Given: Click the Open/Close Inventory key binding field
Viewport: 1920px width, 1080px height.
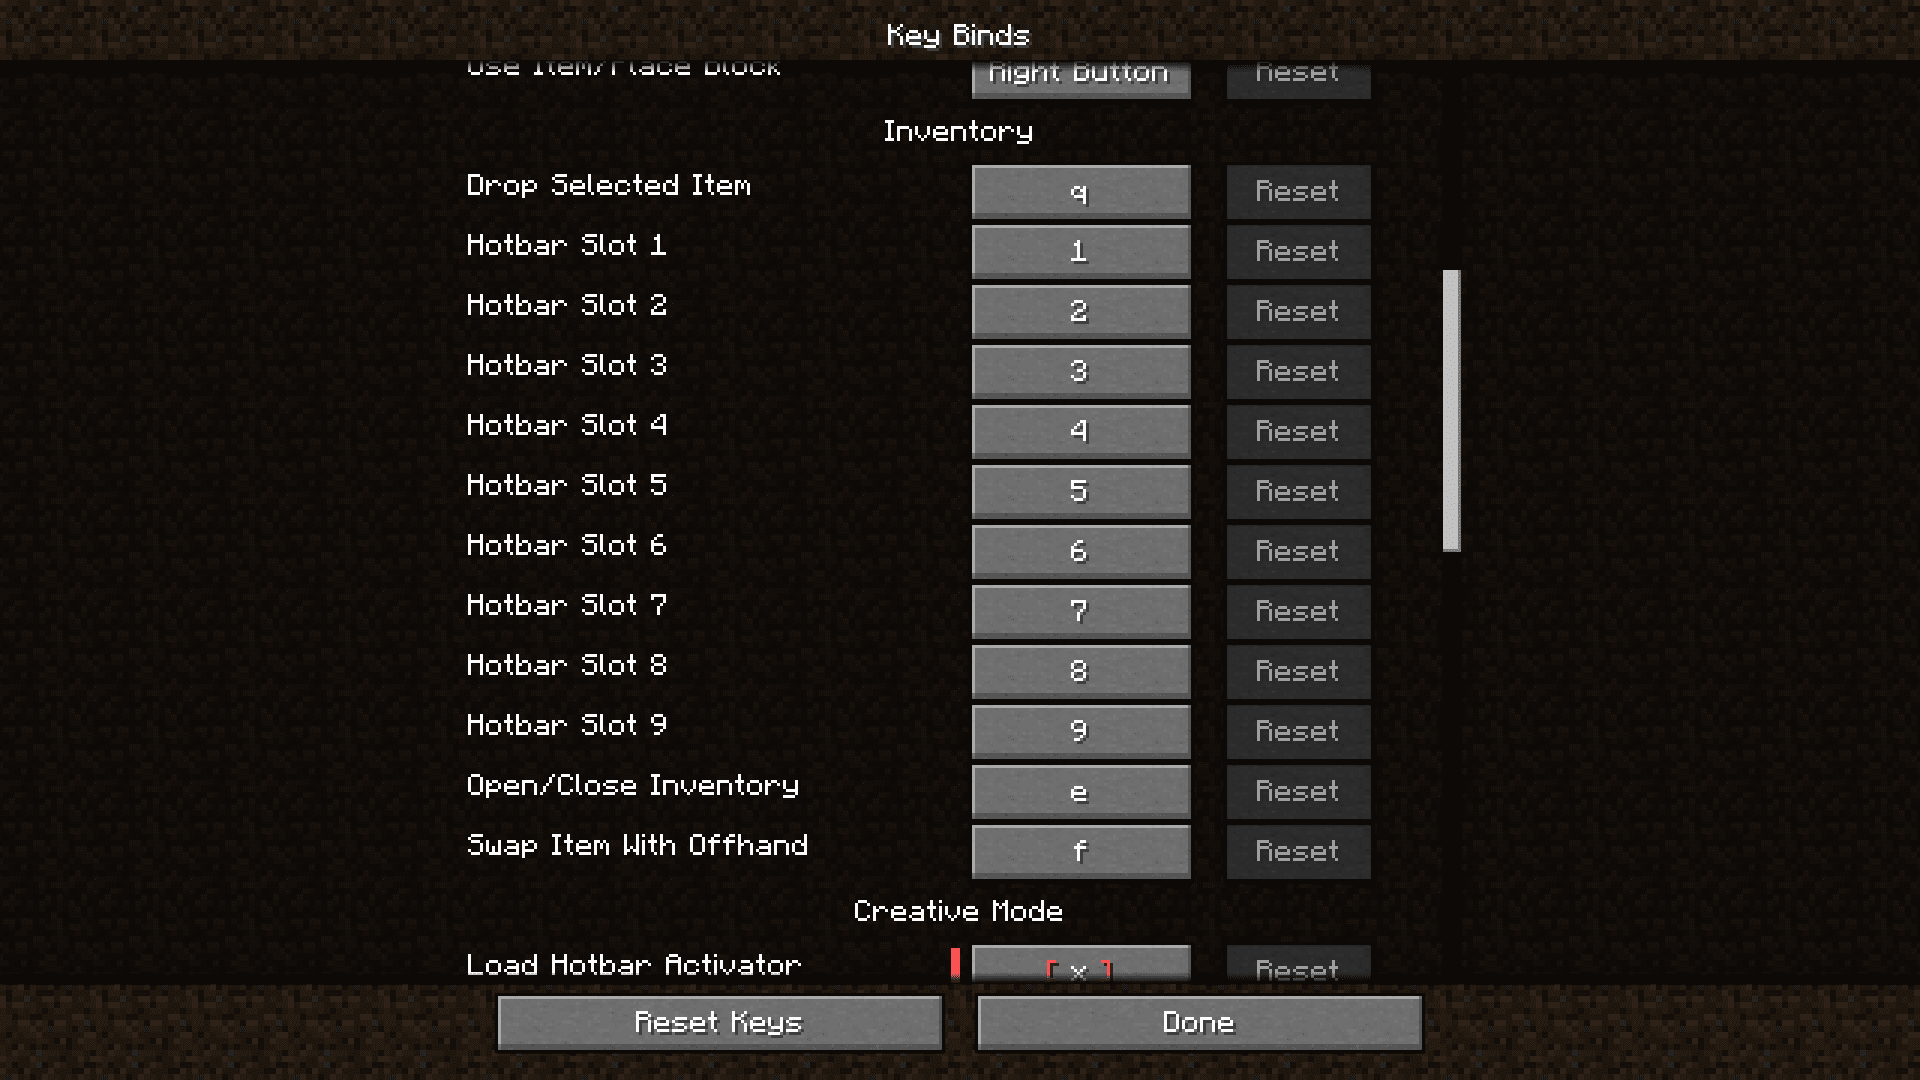Looking at the screenshot, I should click(1079, 790).
